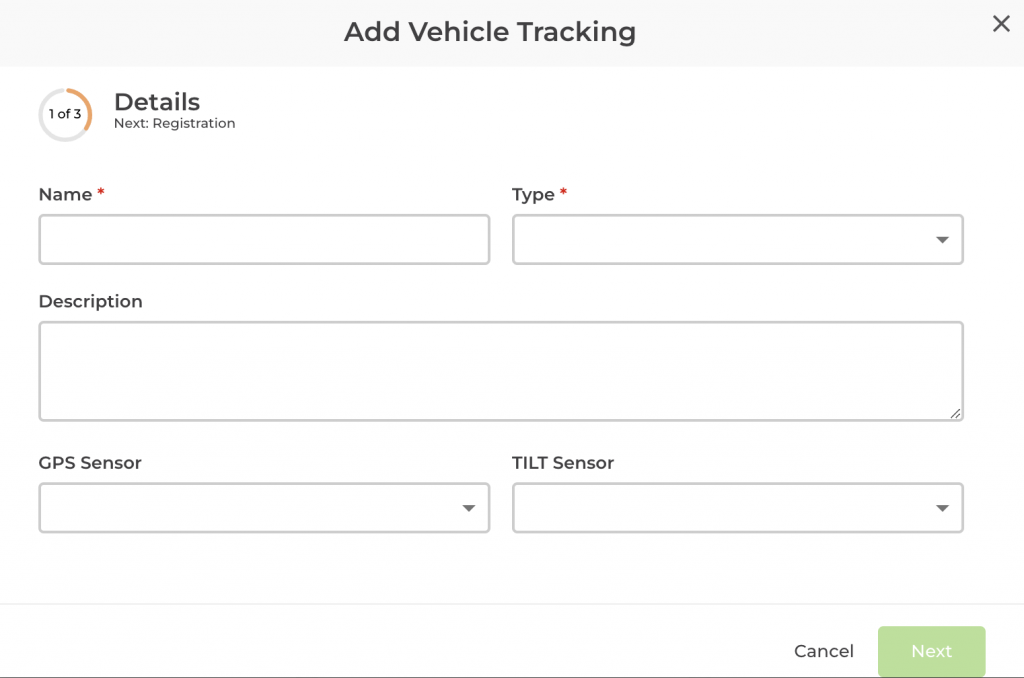The height and width of the screenshot is (678, 1024).
Task: Click the "Add Vehicle Tracking" dialog title
Action: tap(490, 32)
